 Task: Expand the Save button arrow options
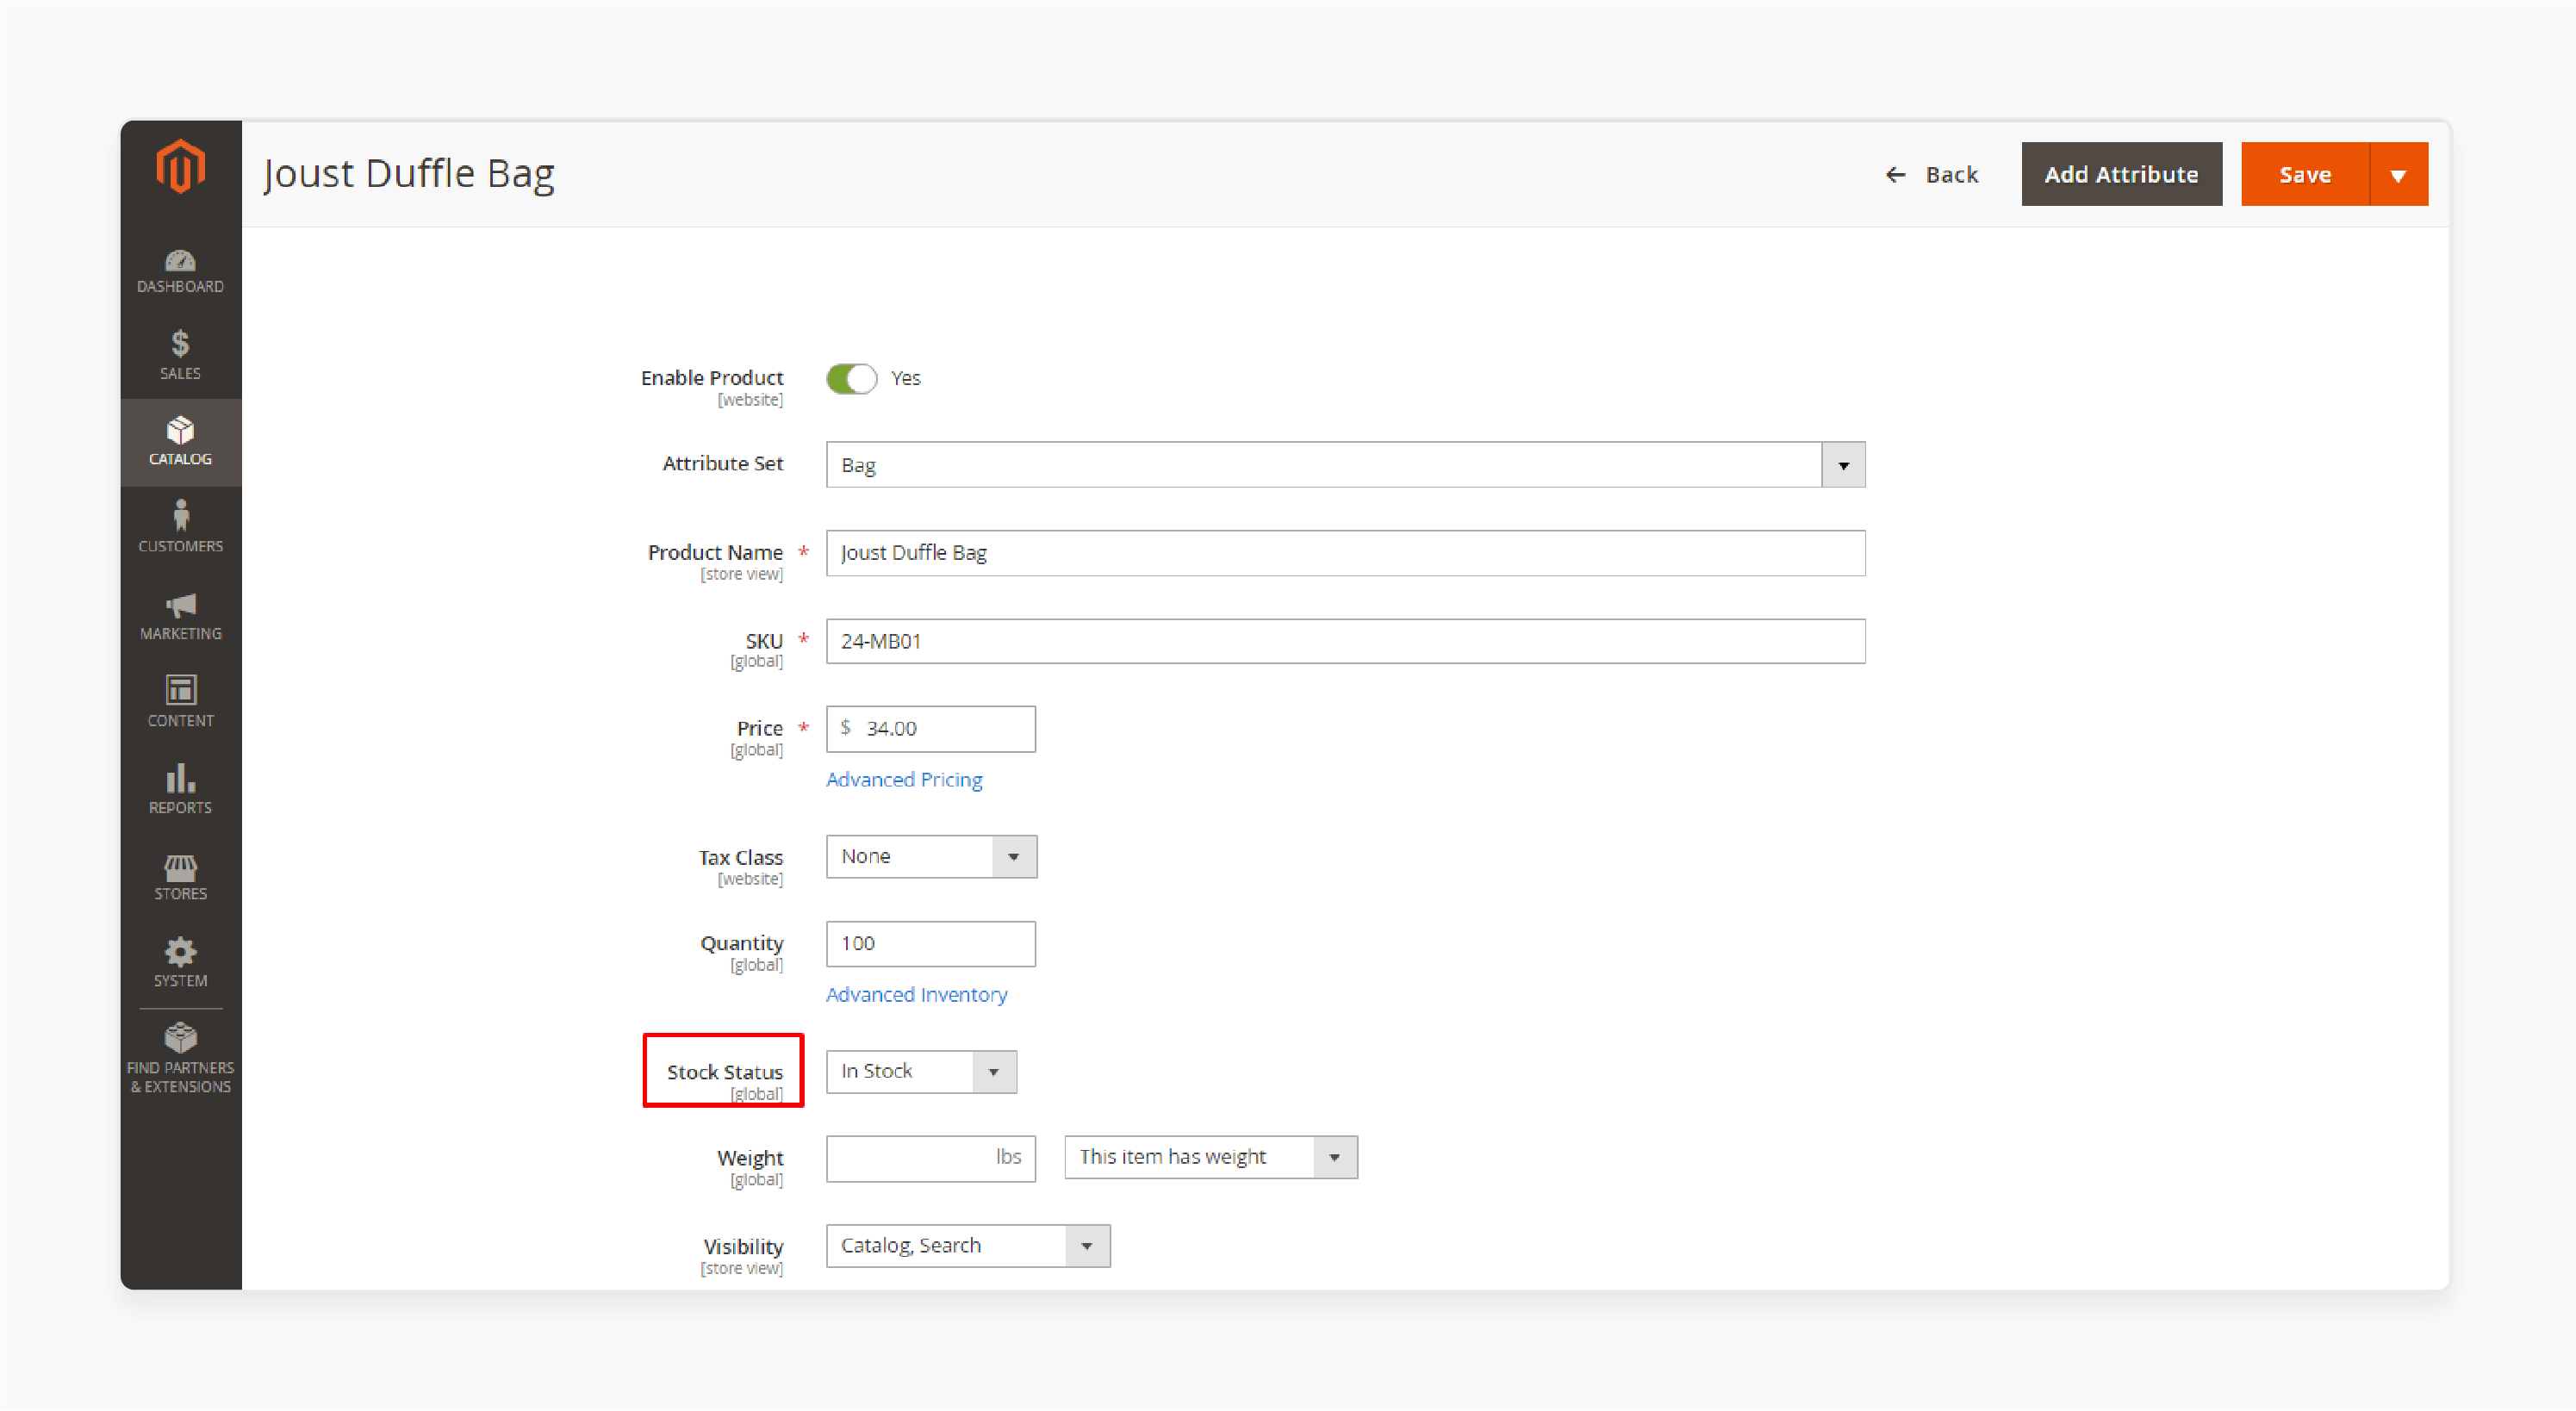pos(2398,175)
